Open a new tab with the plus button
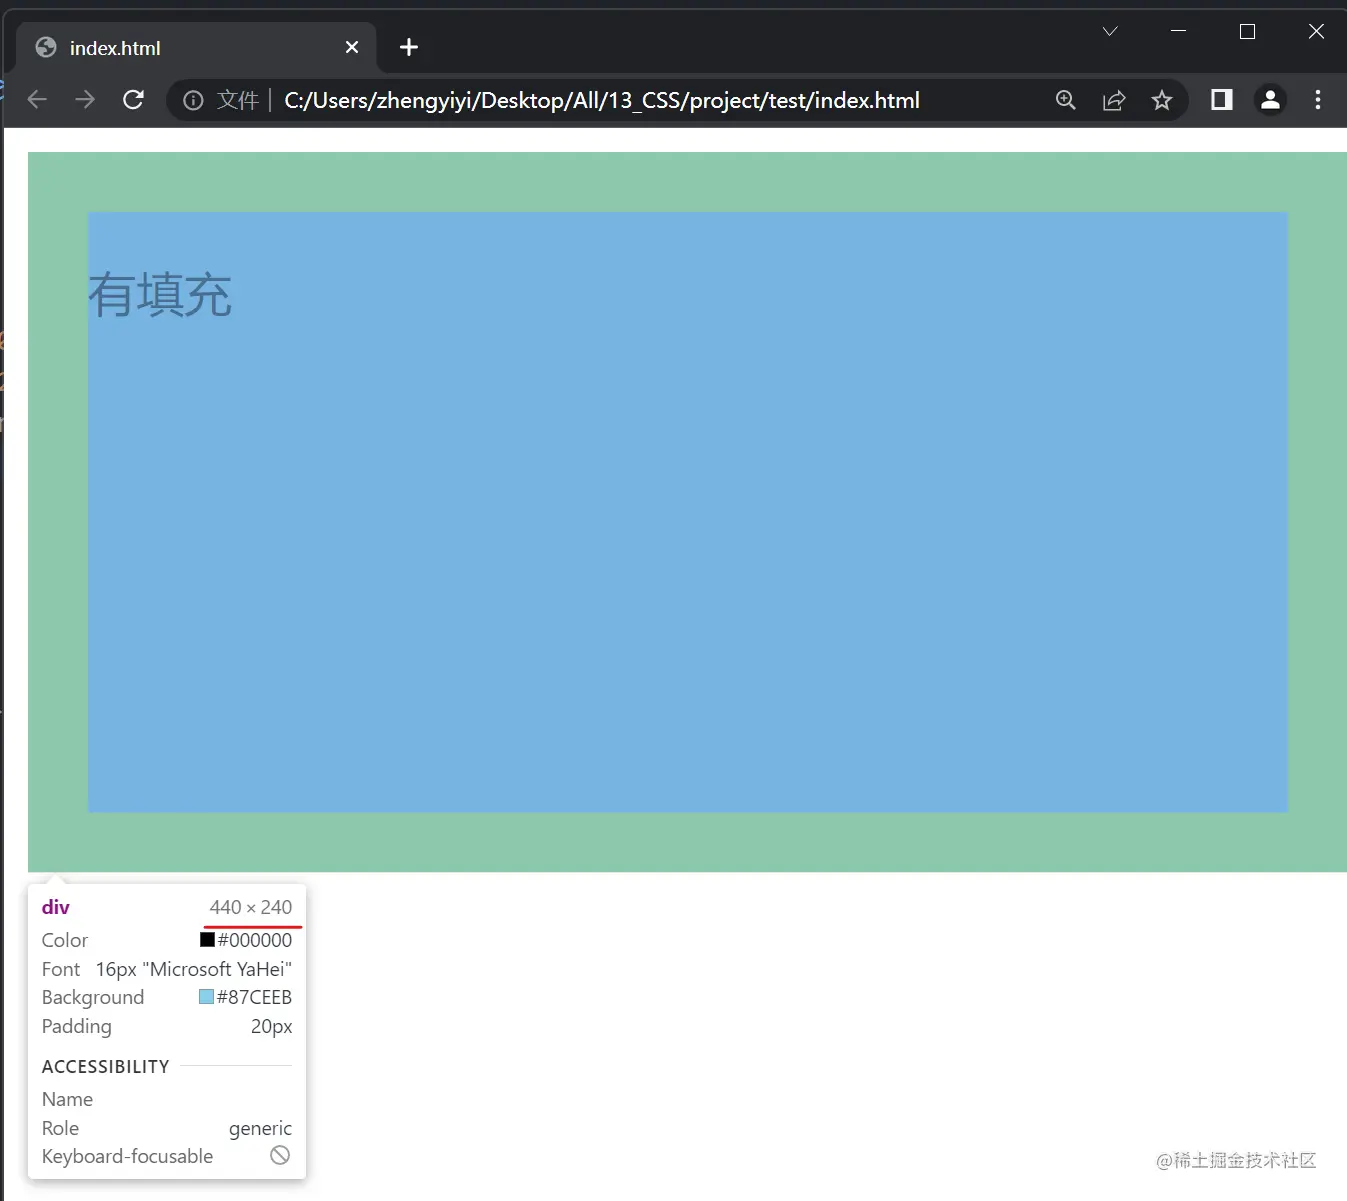Image resolution: width=1347 pixels, height=1201 pixels. point(409,47)
